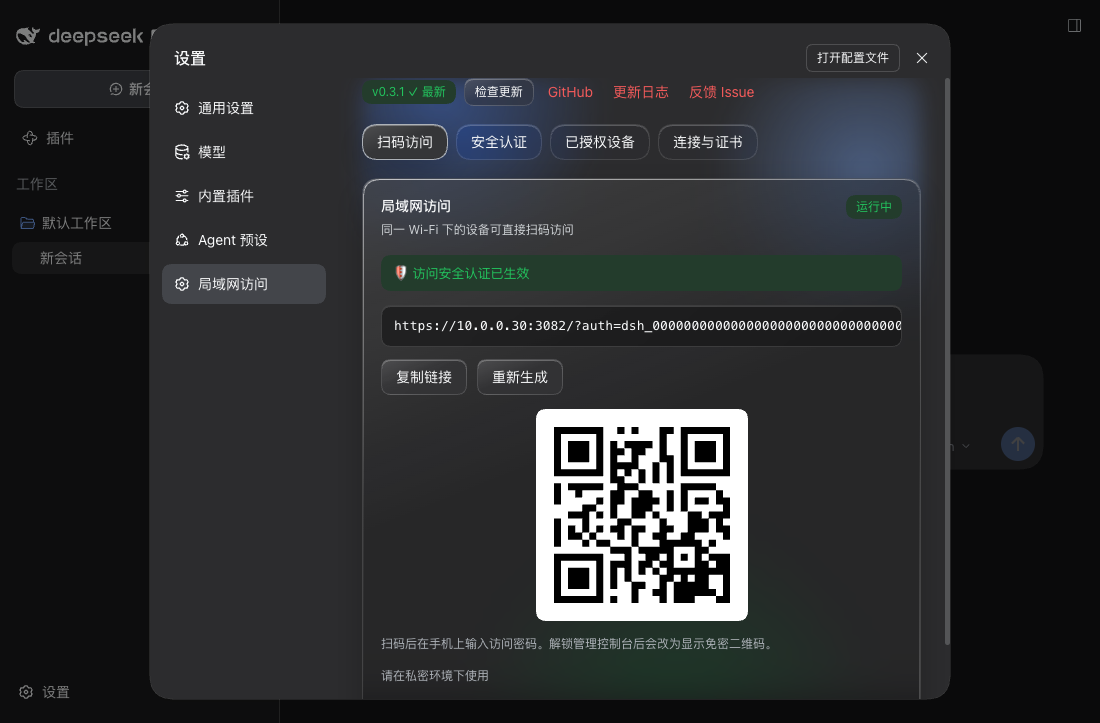Open the 模型 settings section
Viewport: 1100px width, 723px height.
click(243, 152)
